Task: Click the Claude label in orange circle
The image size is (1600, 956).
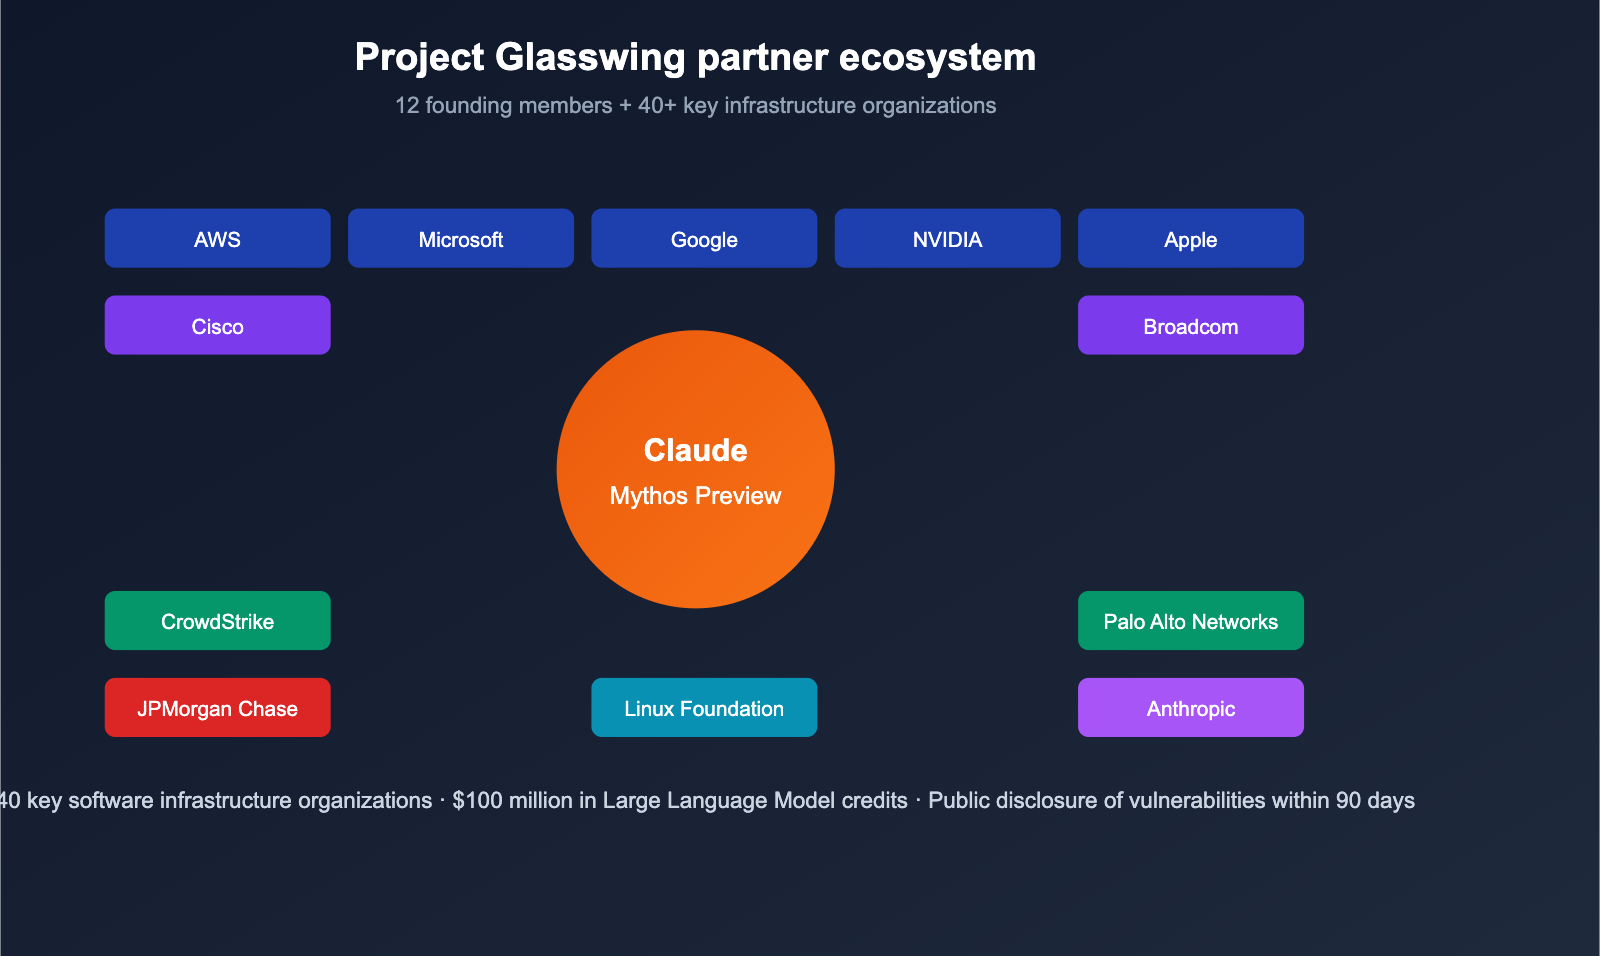Action: click(695, 451)
